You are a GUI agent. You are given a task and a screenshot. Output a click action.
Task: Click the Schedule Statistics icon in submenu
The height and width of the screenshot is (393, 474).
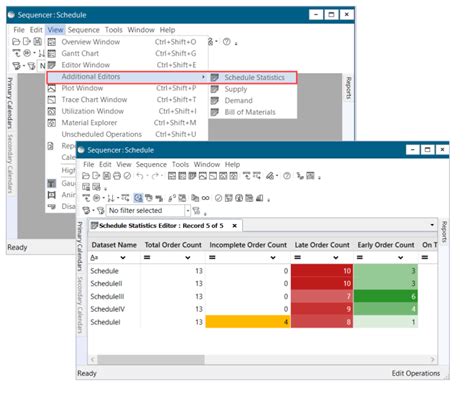point(215,77)
